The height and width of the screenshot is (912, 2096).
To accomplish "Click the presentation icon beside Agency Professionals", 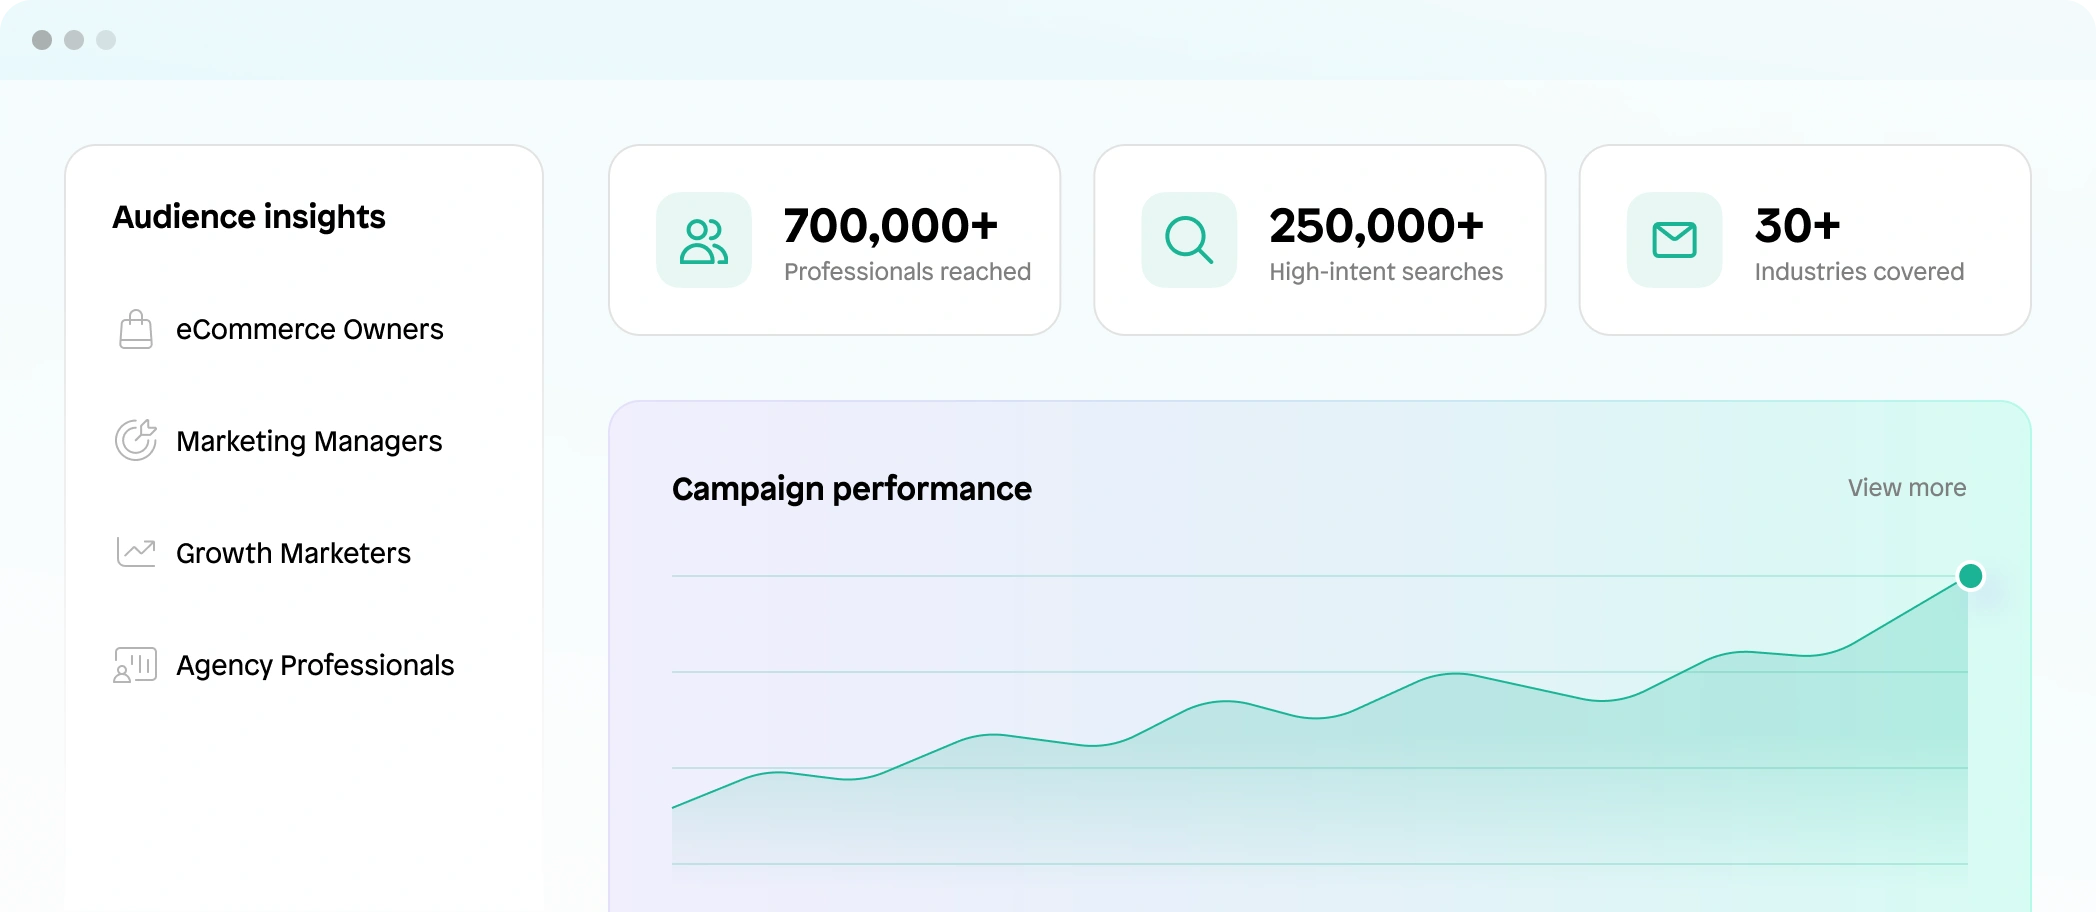I will [135, 665].
